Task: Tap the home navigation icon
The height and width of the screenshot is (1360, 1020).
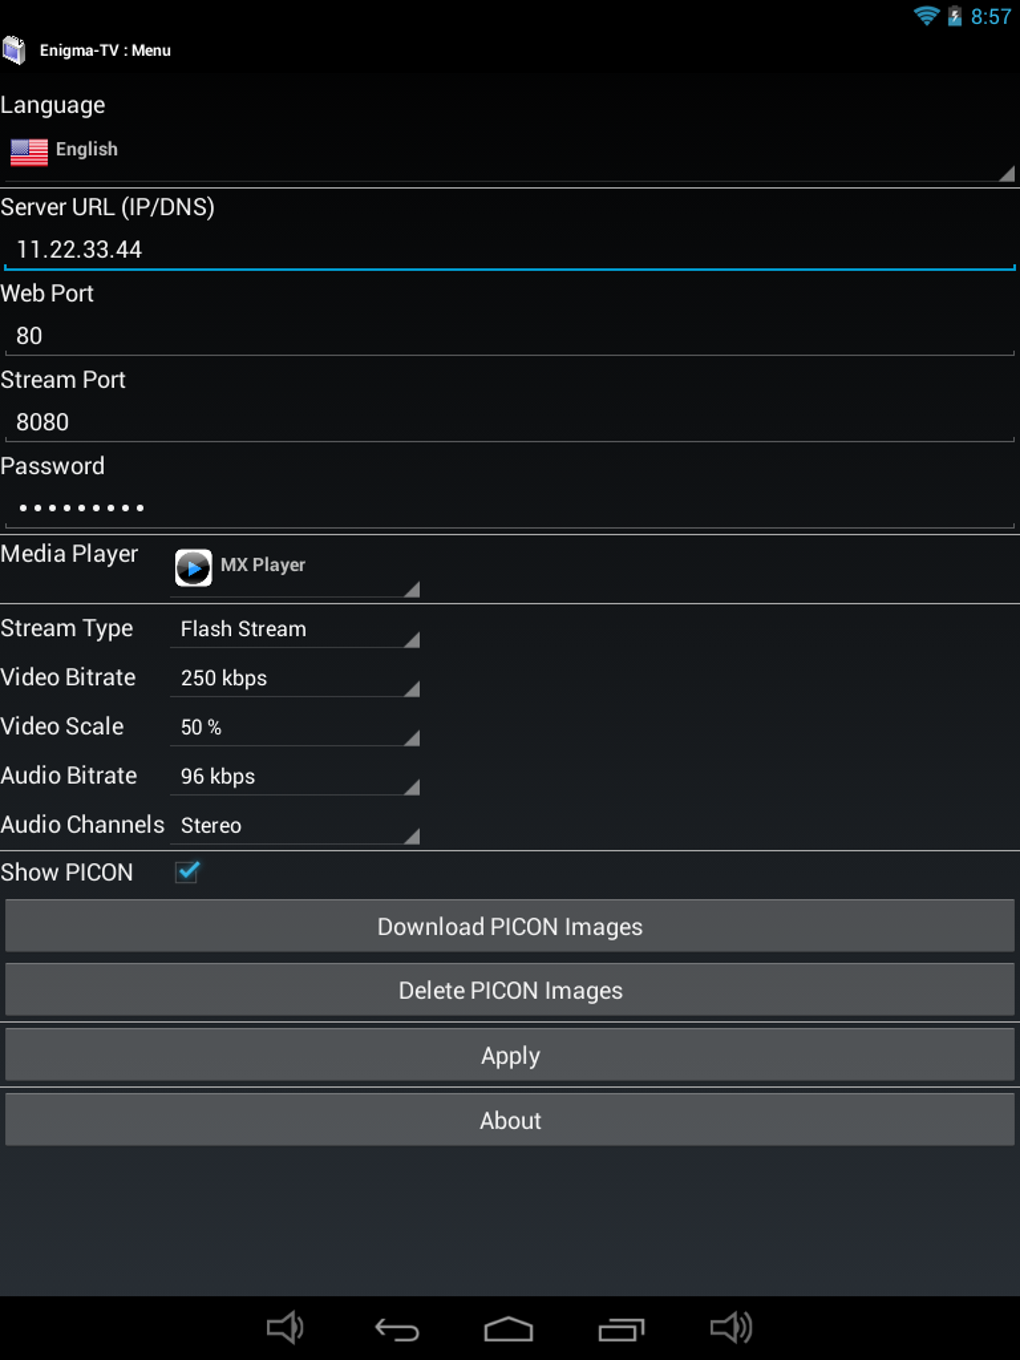Action: click(509, 1329)
